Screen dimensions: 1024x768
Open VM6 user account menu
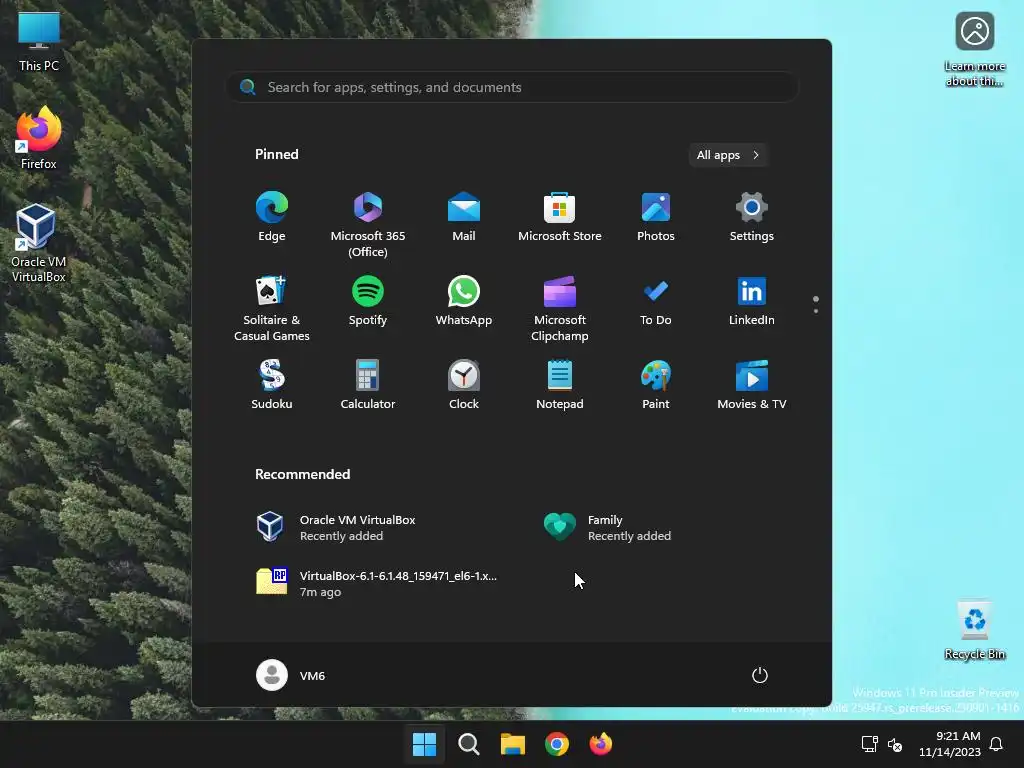pos(291,675)
